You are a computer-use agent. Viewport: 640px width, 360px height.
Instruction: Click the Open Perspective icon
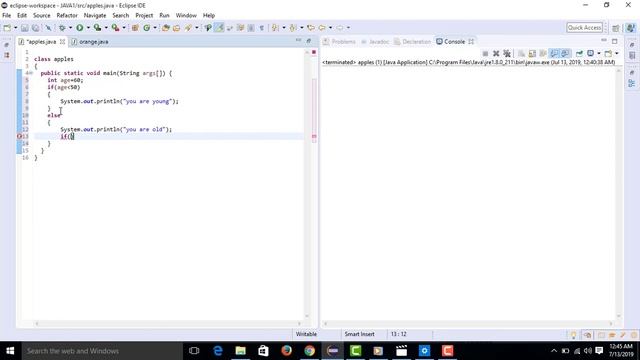pyautogui.click(x=616, y=28)
